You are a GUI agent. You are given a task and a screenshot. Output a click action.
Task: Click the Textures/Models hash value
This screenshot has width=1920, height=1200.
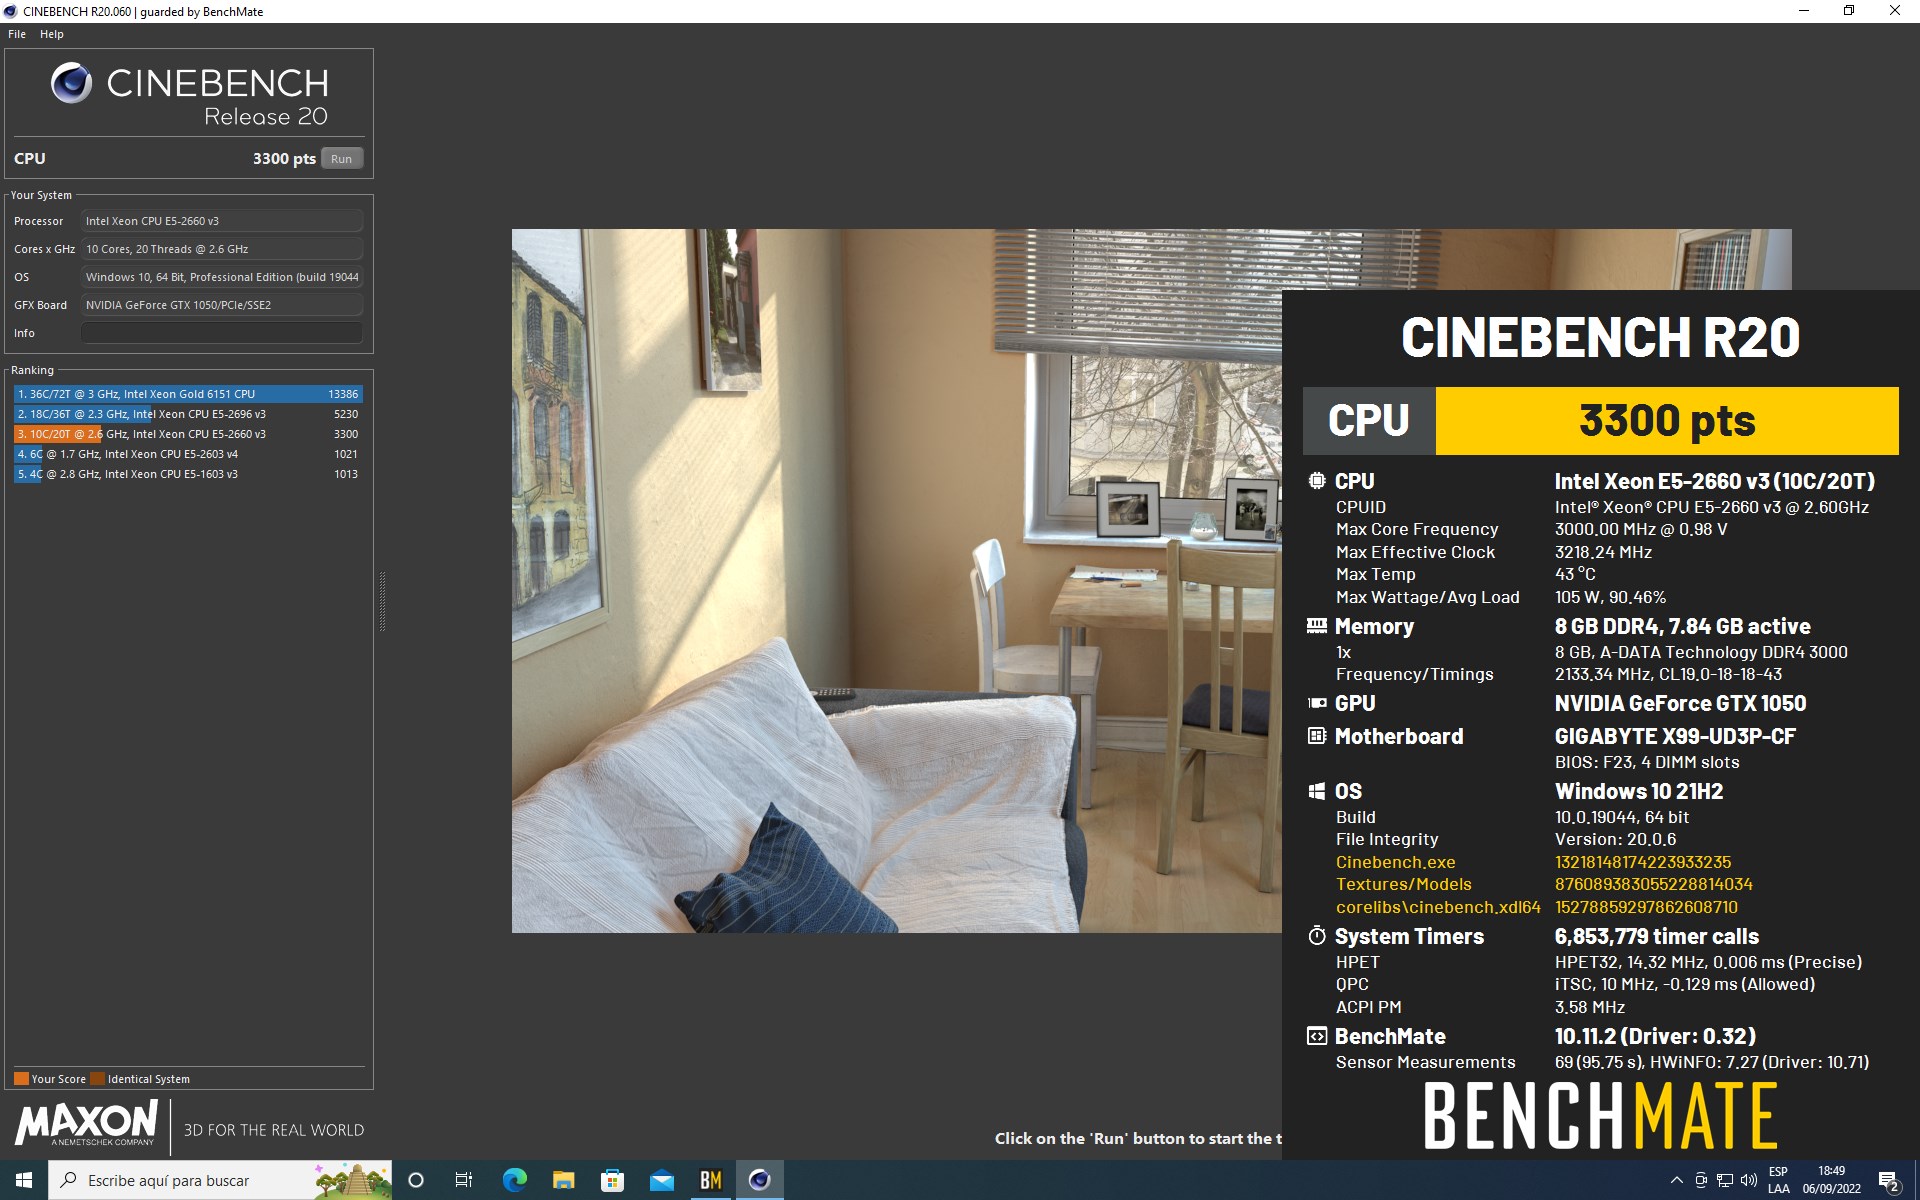pyautogui.click(x=1654, y=884)
